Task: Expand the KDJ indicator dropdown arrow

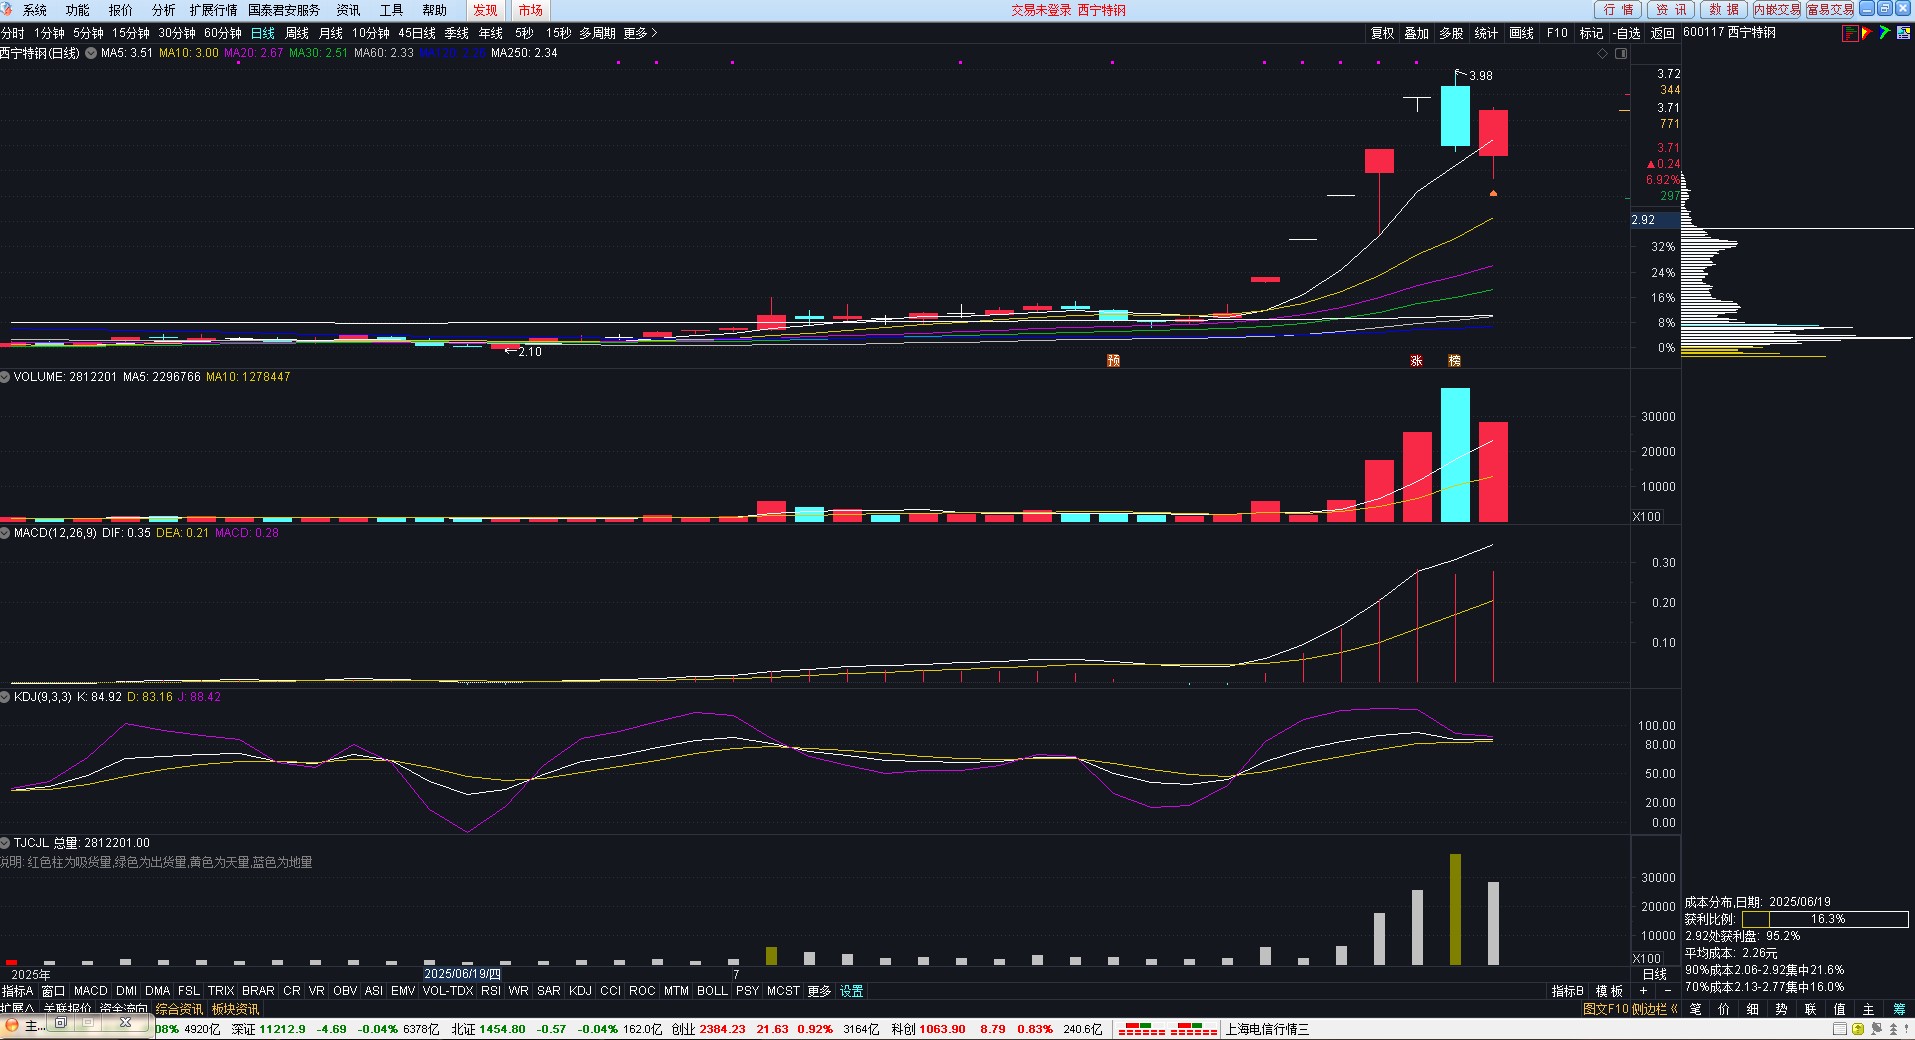Action: [5, 697]
